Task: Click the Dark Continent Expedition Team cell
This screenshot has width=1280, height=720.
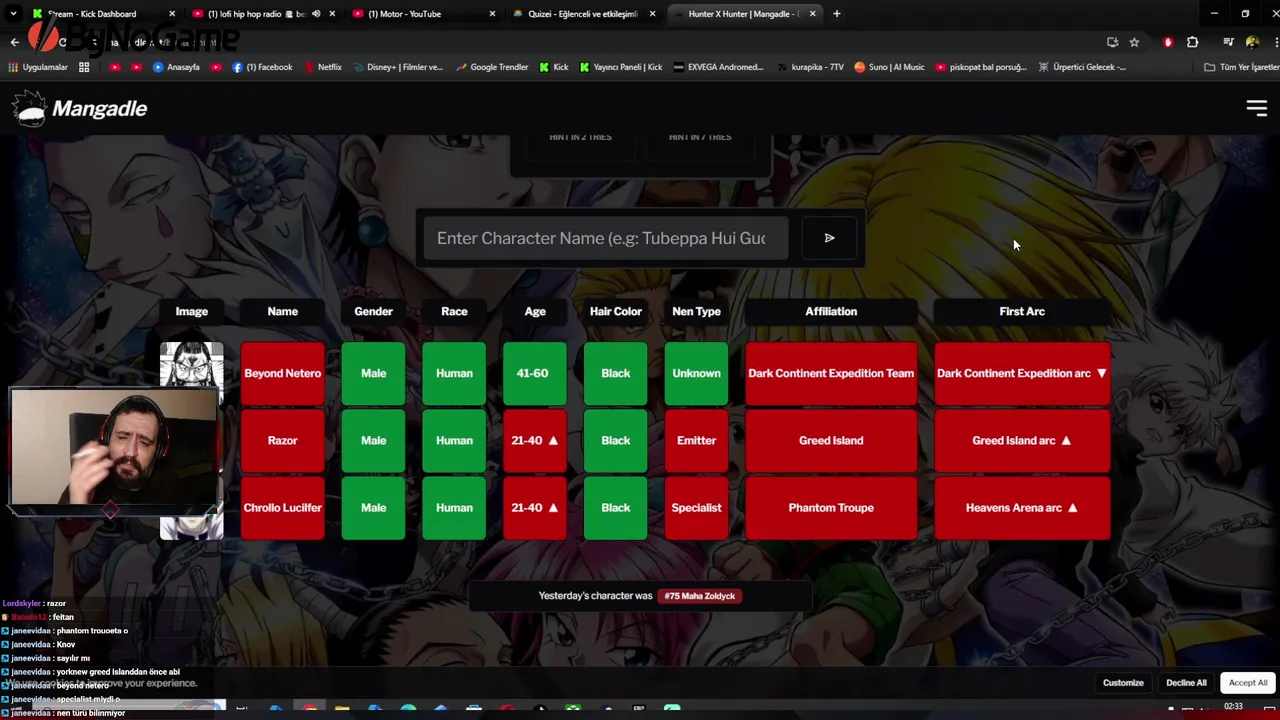Action: [x=831, y=373]
